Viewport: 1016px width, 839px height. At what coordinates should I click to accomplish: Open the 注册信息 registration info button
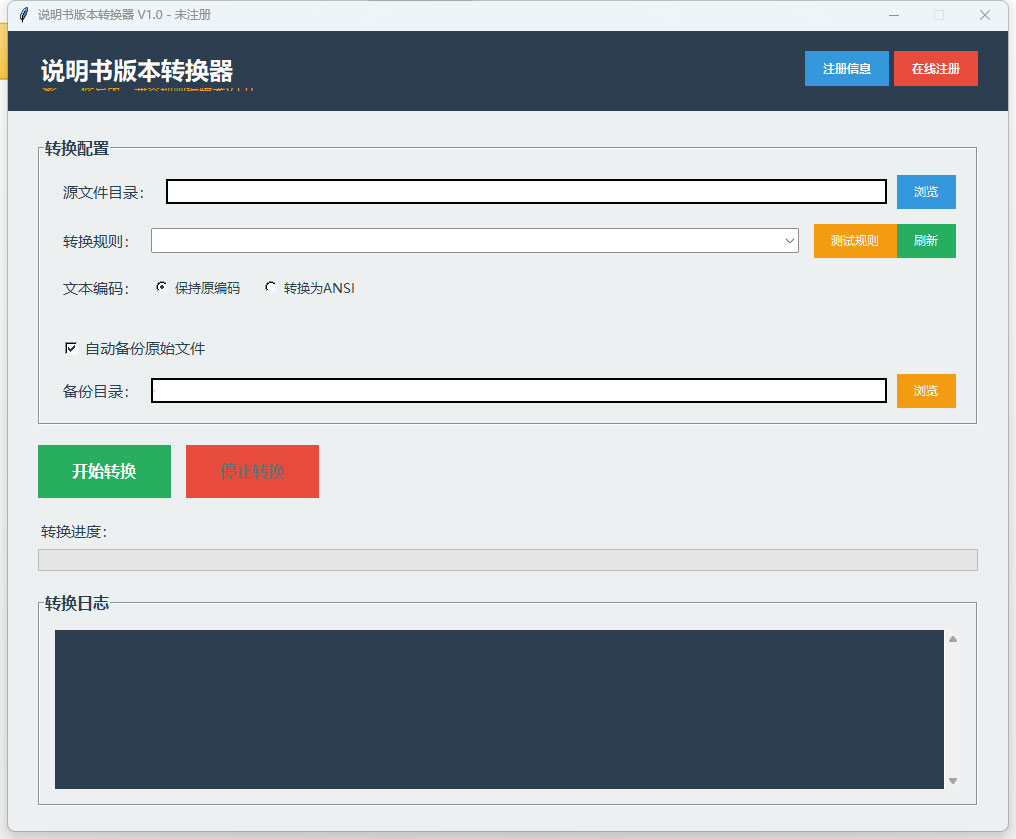pos(846,69)
